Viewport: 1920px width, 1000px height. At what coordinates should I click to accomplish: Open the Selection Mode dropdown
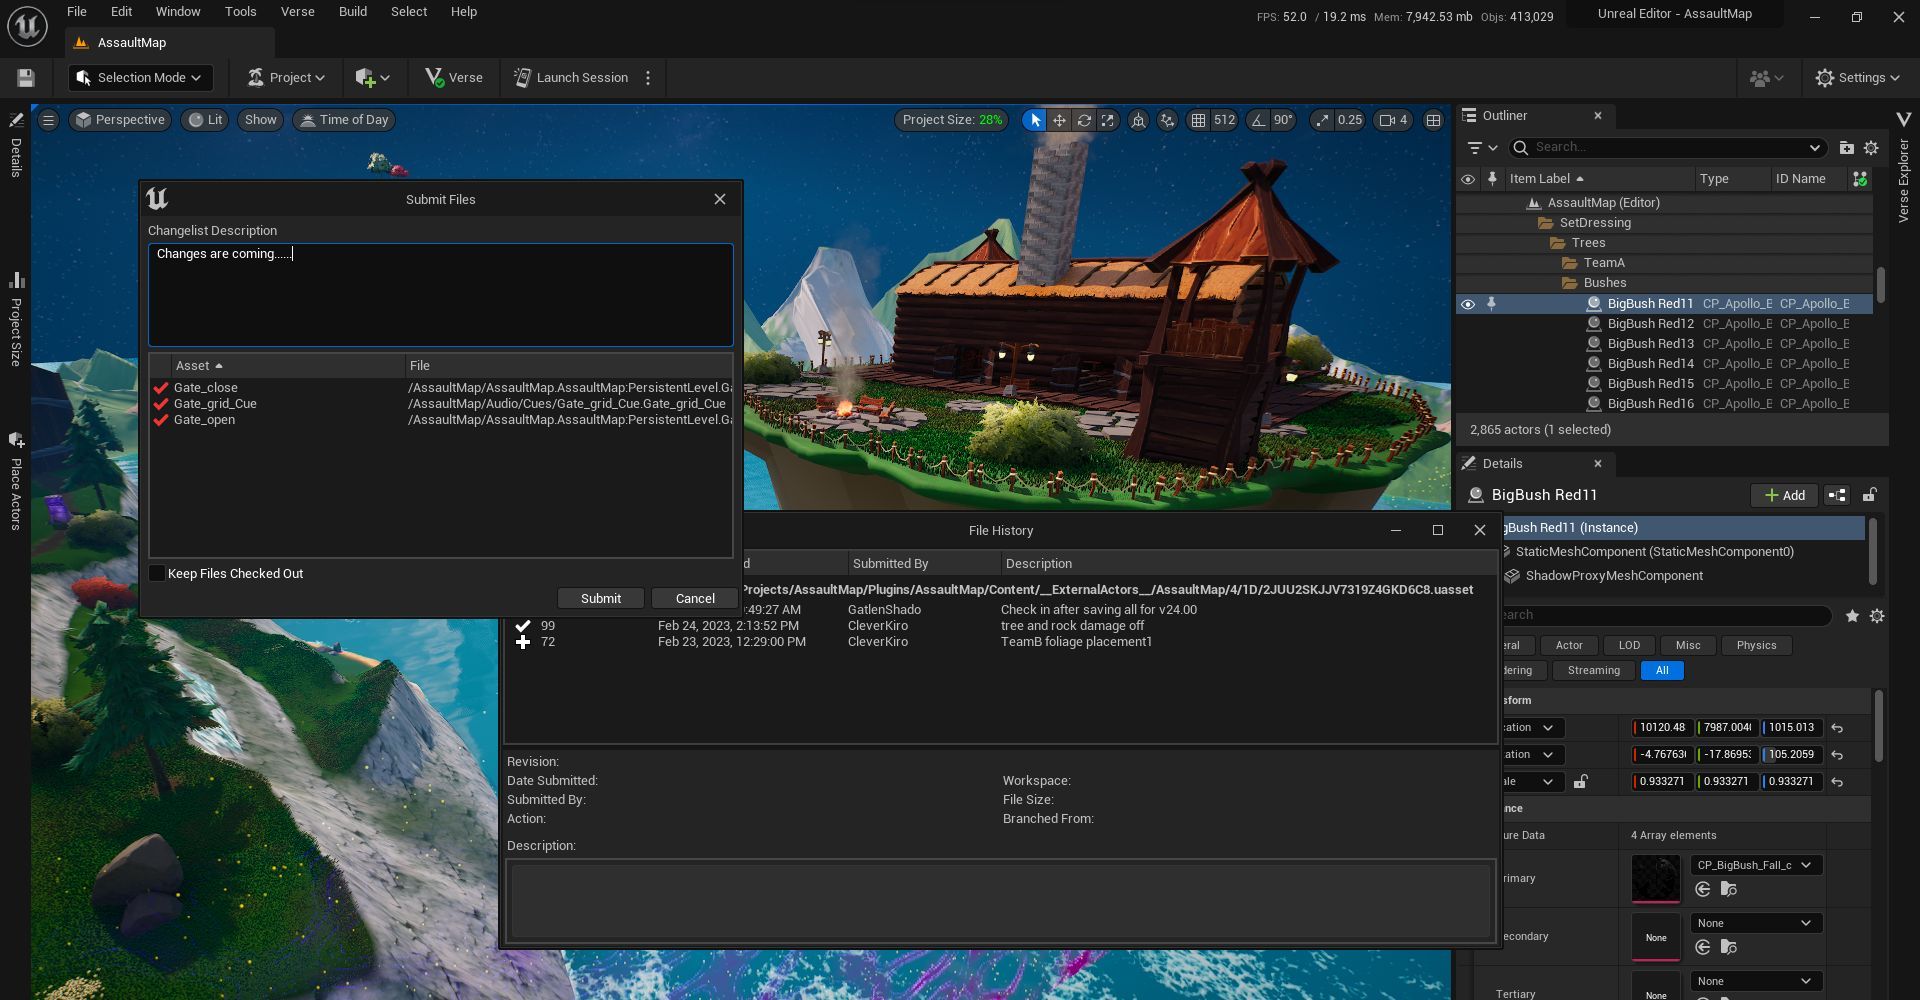140,77
